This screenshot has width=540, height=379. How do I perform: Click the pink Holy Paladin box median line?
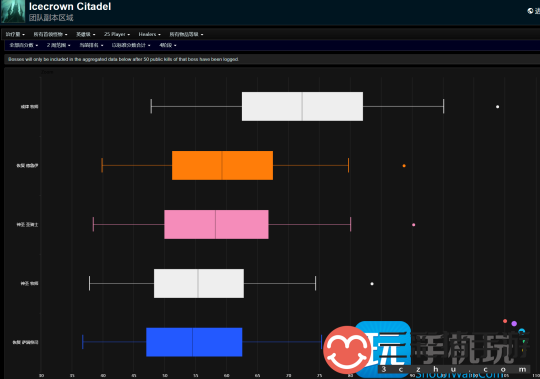click(x=216, y=224)
